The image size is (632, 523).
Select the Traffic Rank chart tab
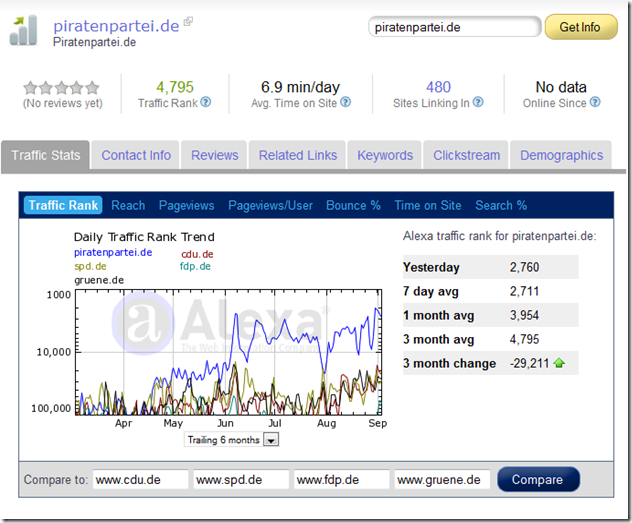click(x=63, y=205)
